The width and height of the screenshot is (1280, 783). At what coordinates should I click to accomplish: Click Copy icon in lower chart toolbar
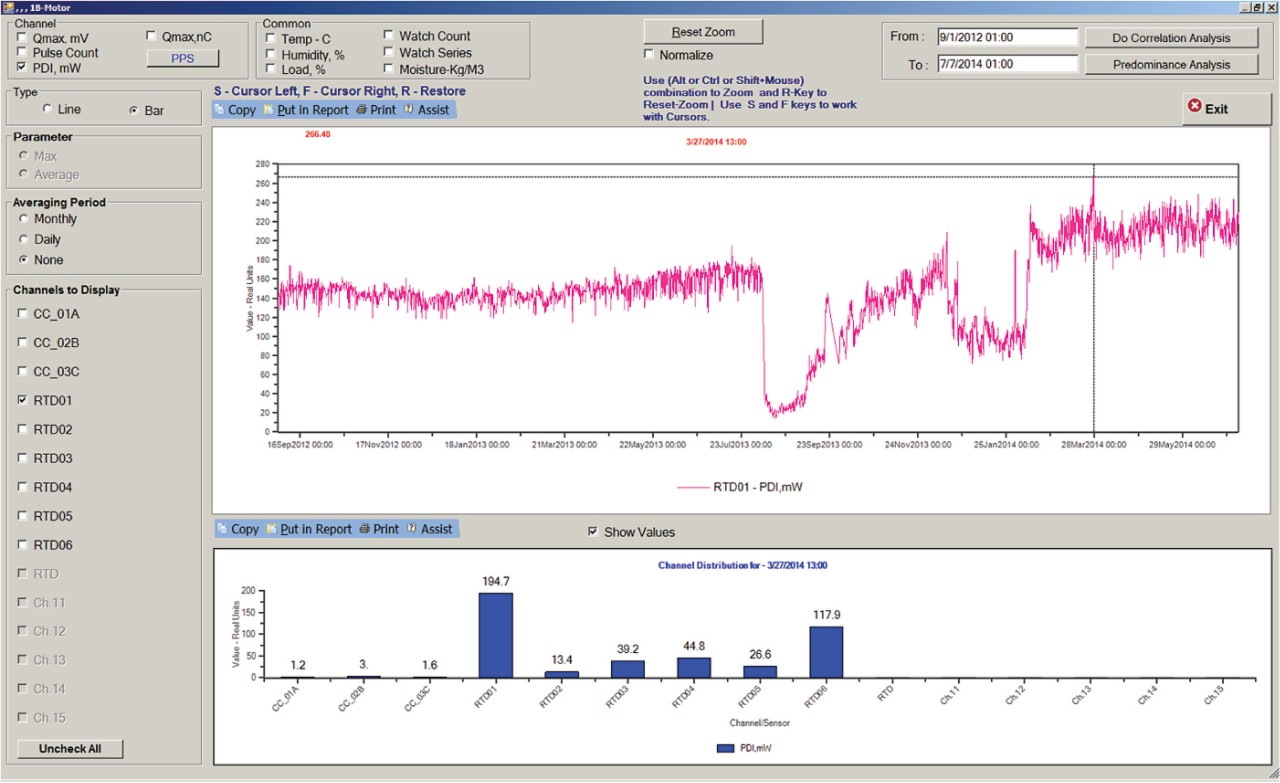point(224,529)
